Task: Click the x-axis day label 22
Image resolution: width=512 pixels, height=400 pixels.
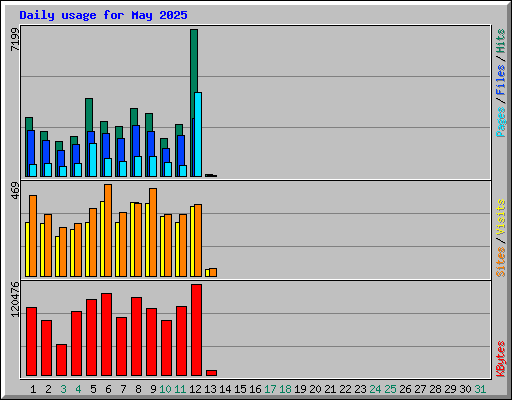Action: coord(345,389)
